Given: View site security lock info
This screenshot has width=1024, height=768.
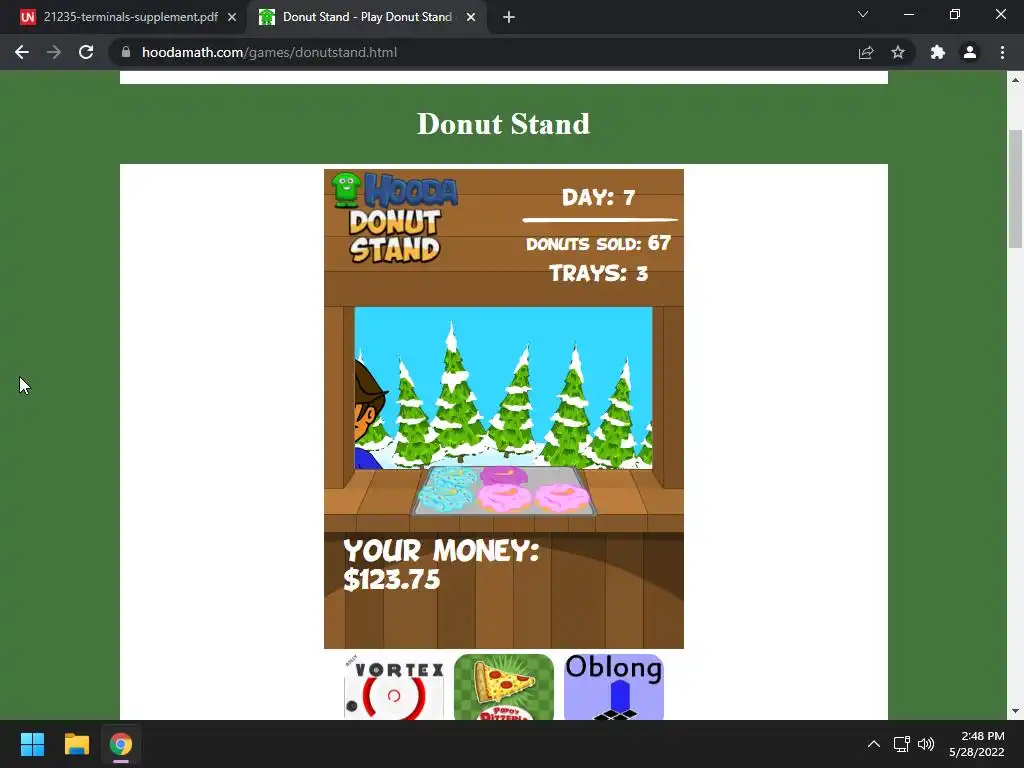Looking at the screenshot, I should (x=126, y=52).
